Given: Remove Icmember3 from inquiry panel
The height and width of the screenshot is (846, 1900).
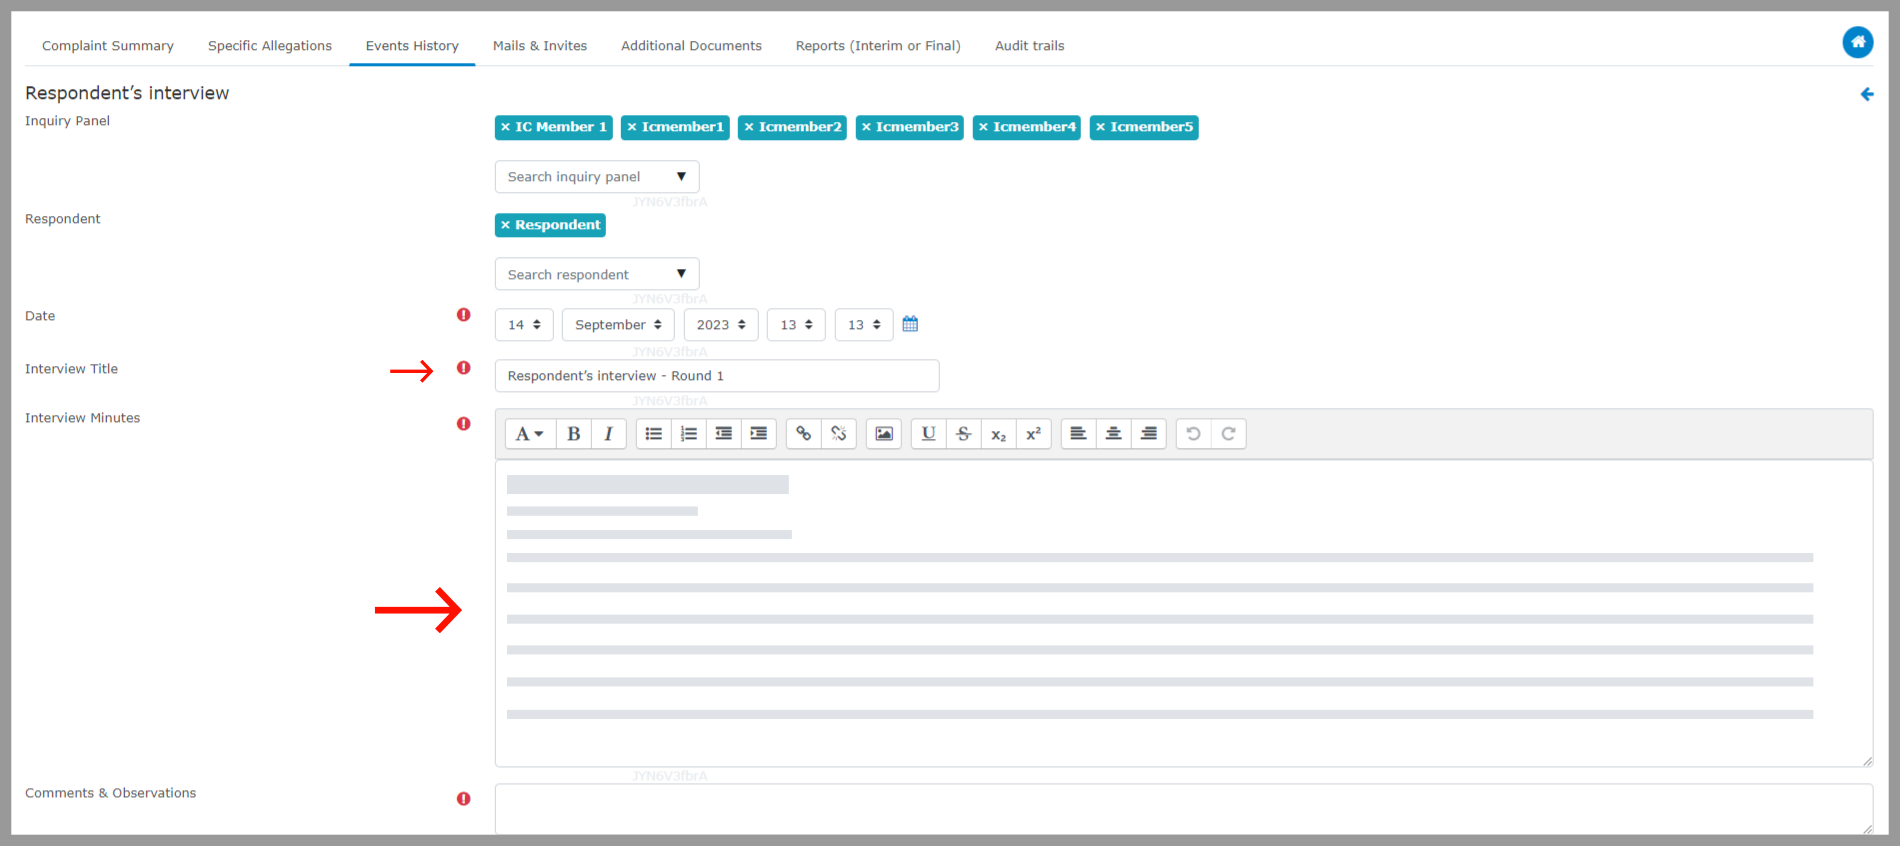Looking at the screenshot, I should click(x=866, y=127).
